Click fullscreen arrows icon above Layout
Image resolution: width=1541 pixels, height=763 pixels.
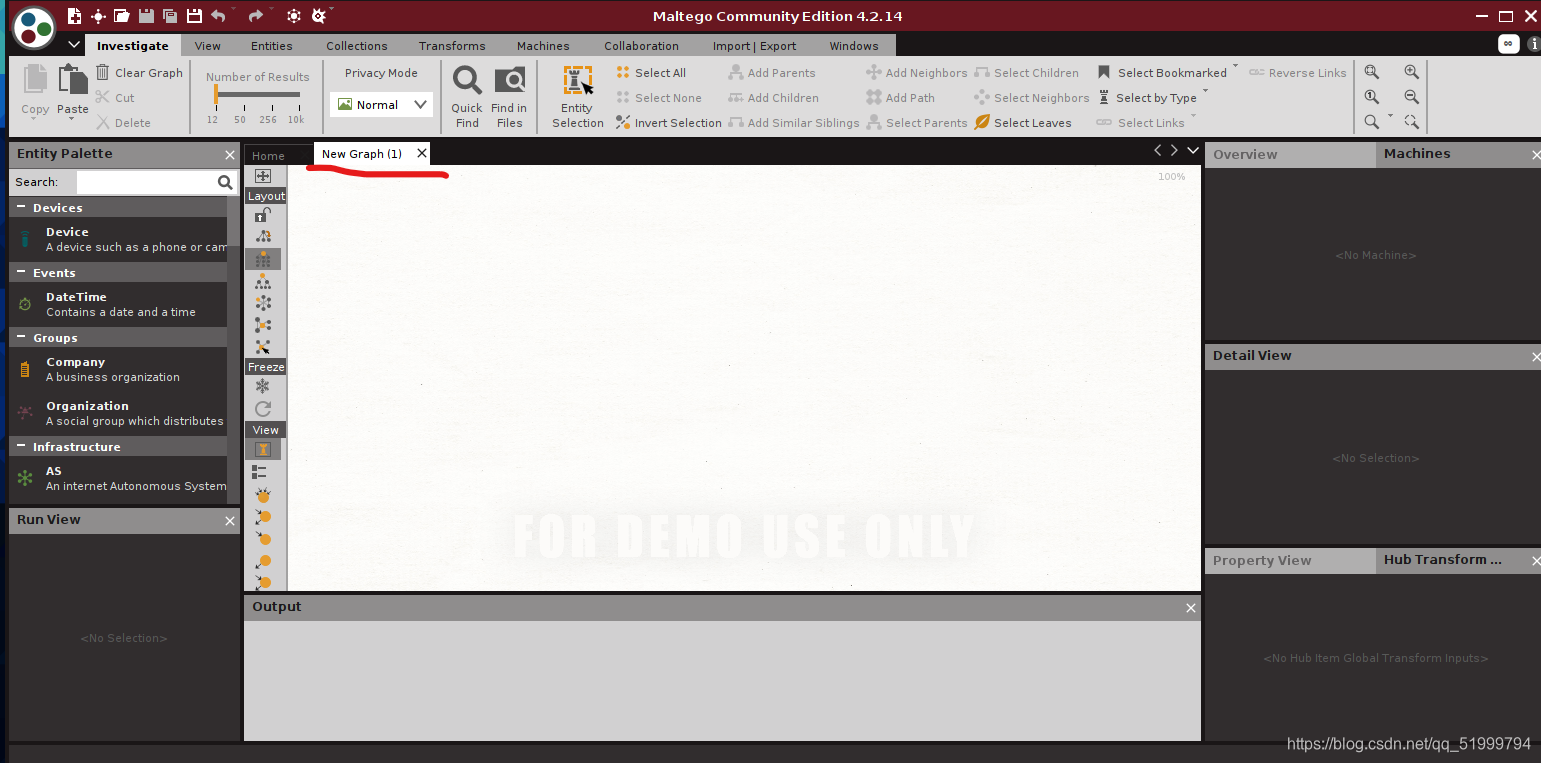(x=263, y=176)
